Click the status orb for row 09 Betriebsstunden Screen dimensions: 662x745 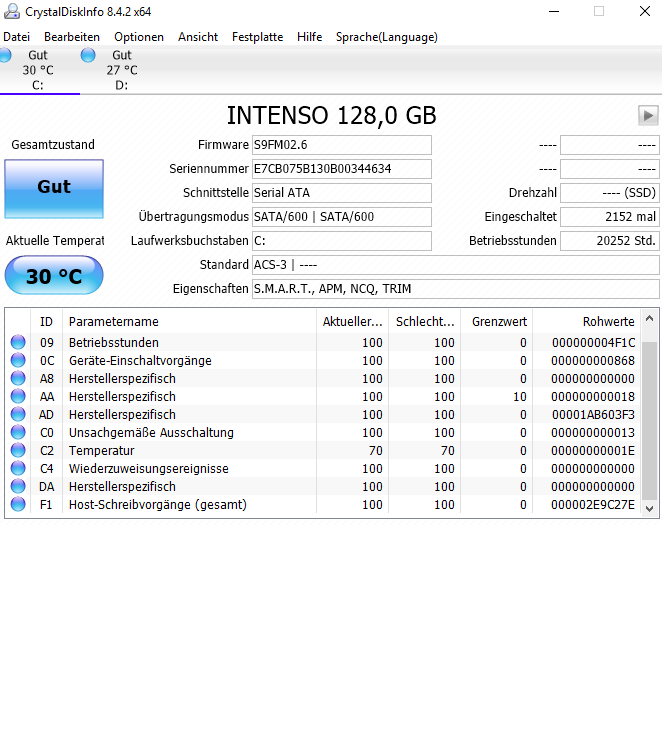point(18,342)
